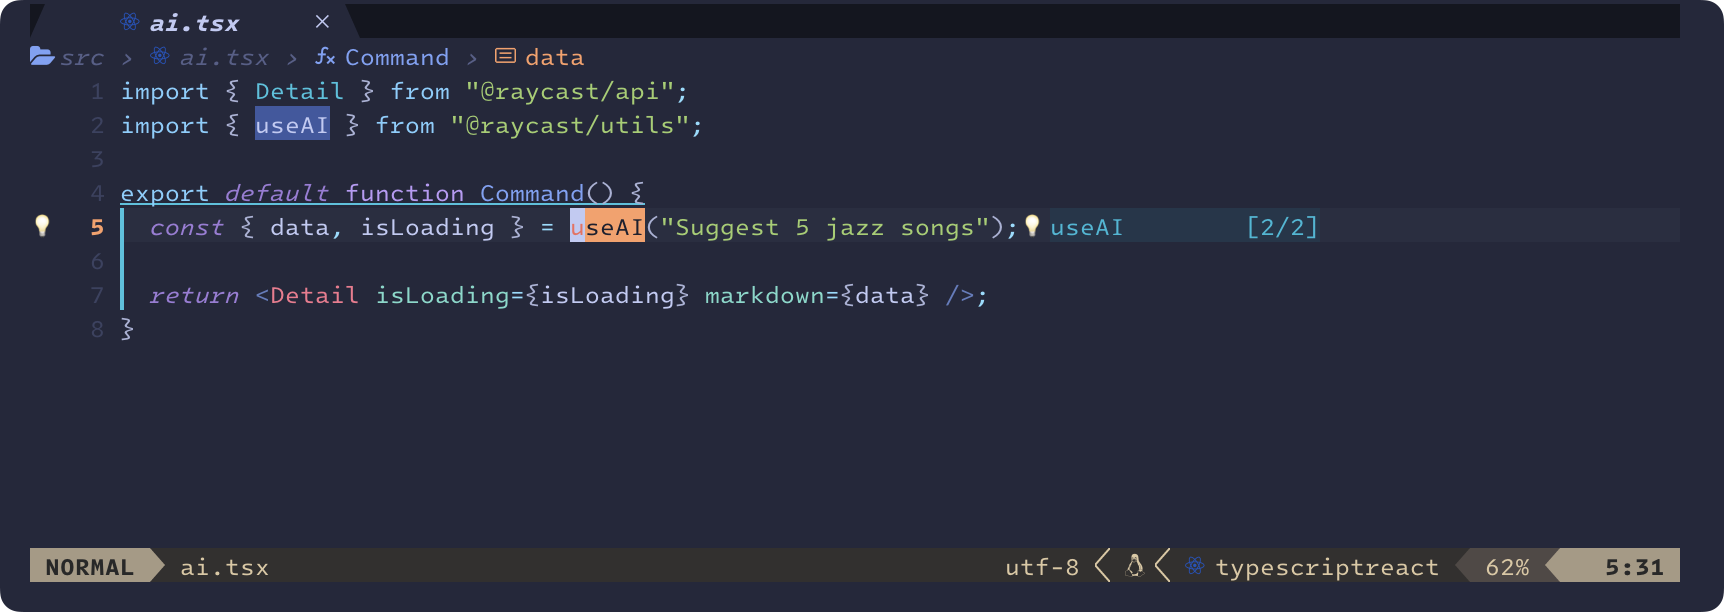This screenshot has width=1724, height=612.
Task: Expand chevron between ai.tsx and Command
Action: pos(292,58)
